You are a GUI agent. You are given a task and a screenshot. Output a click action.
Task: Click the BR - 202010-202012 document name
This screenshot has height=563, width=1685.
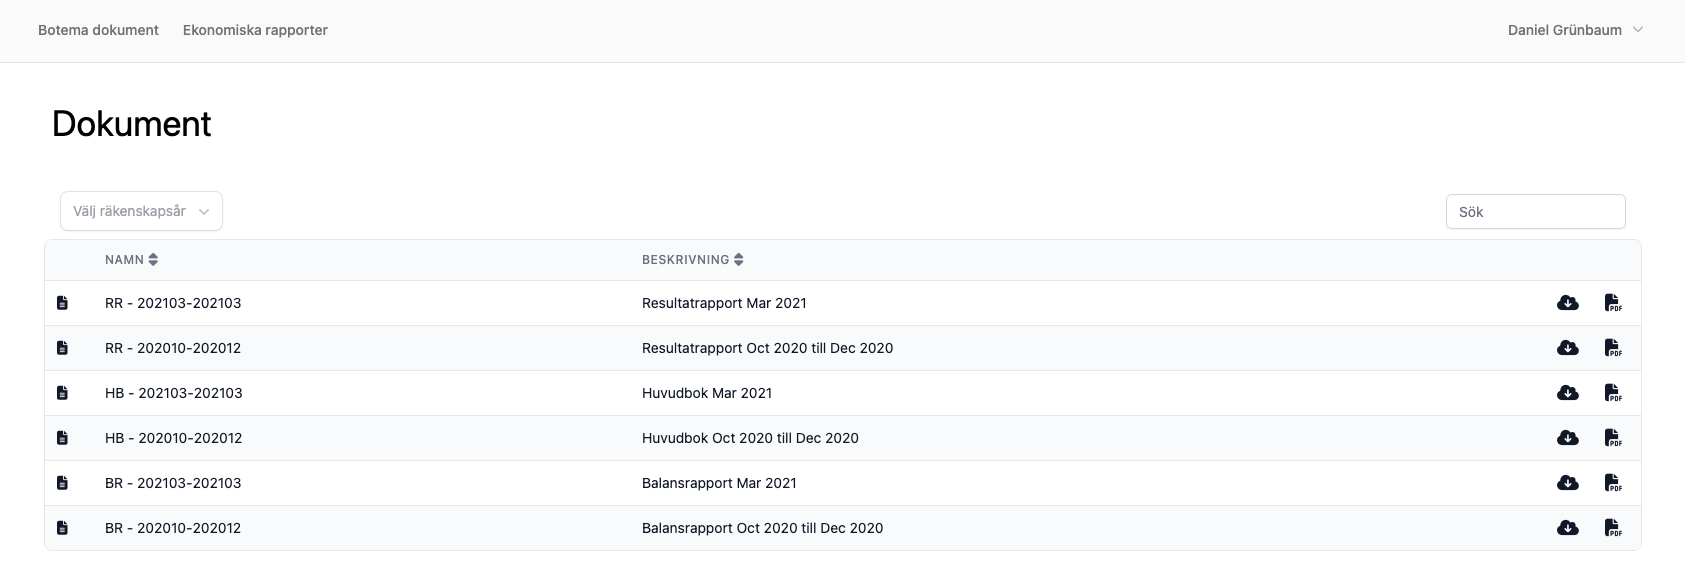tap(173, 528)
